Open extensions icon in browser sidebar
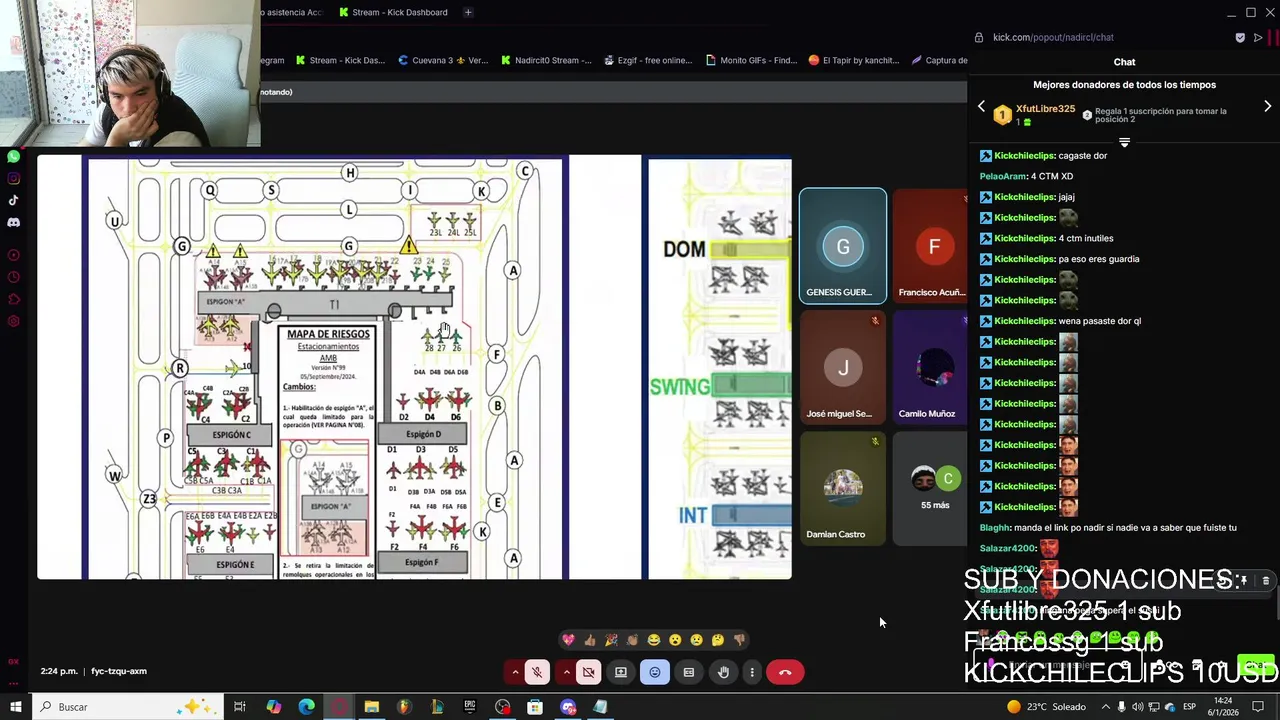 pos(14,299)
